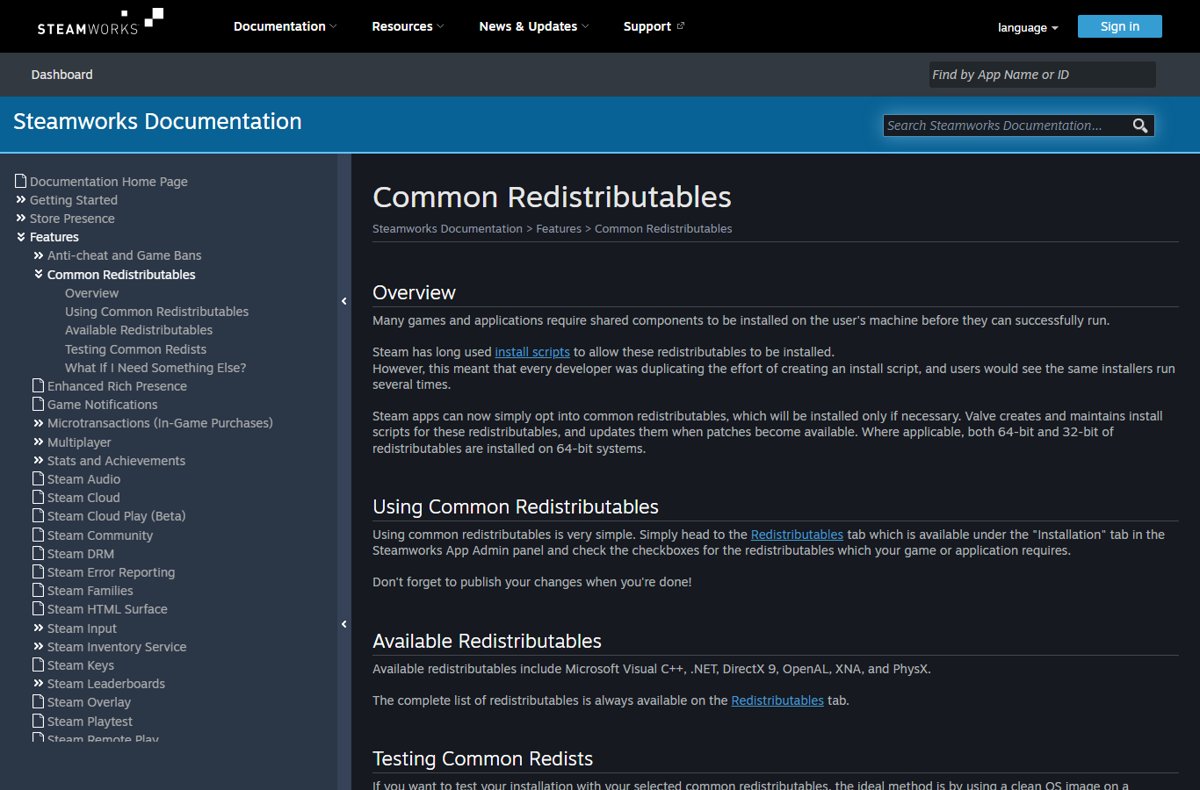Click the Steamworks Documentation breadcrumb
This screenshot has height=790, width=1200.
[447, 228]
